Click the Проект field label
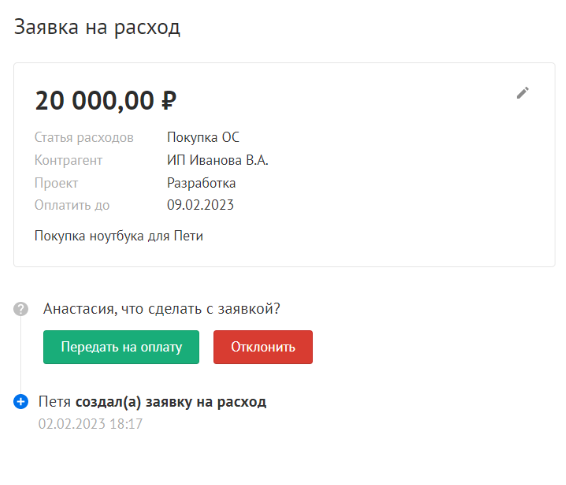 click(x=56, y=183)
